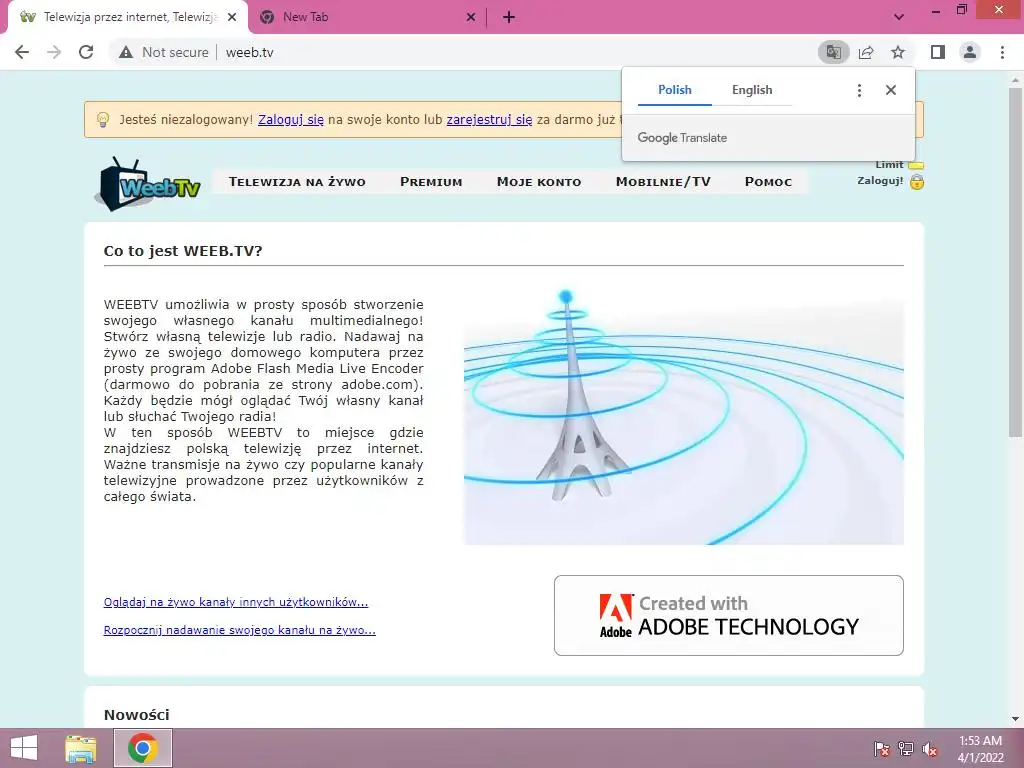Open the Pomoc menu item

click(x=768, y=182)
